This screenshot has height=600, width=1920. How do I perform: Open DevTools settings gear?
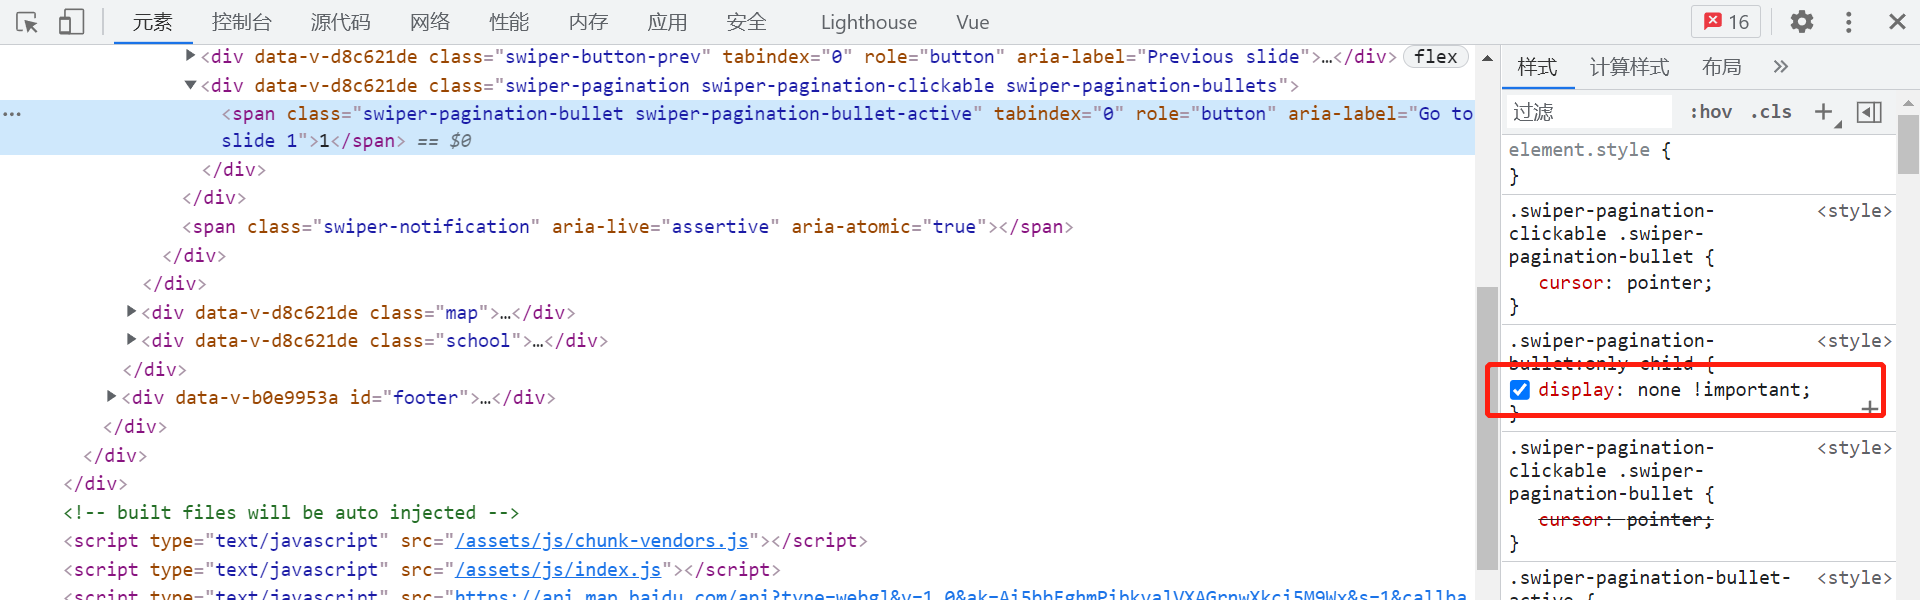tap(1801, 22)
